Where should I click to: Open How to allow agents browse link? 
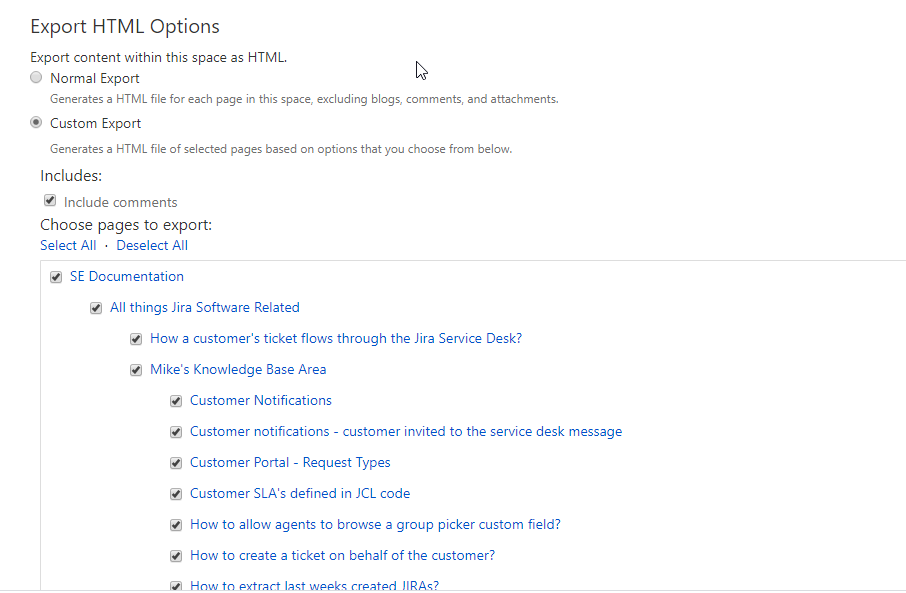(375, 524)
